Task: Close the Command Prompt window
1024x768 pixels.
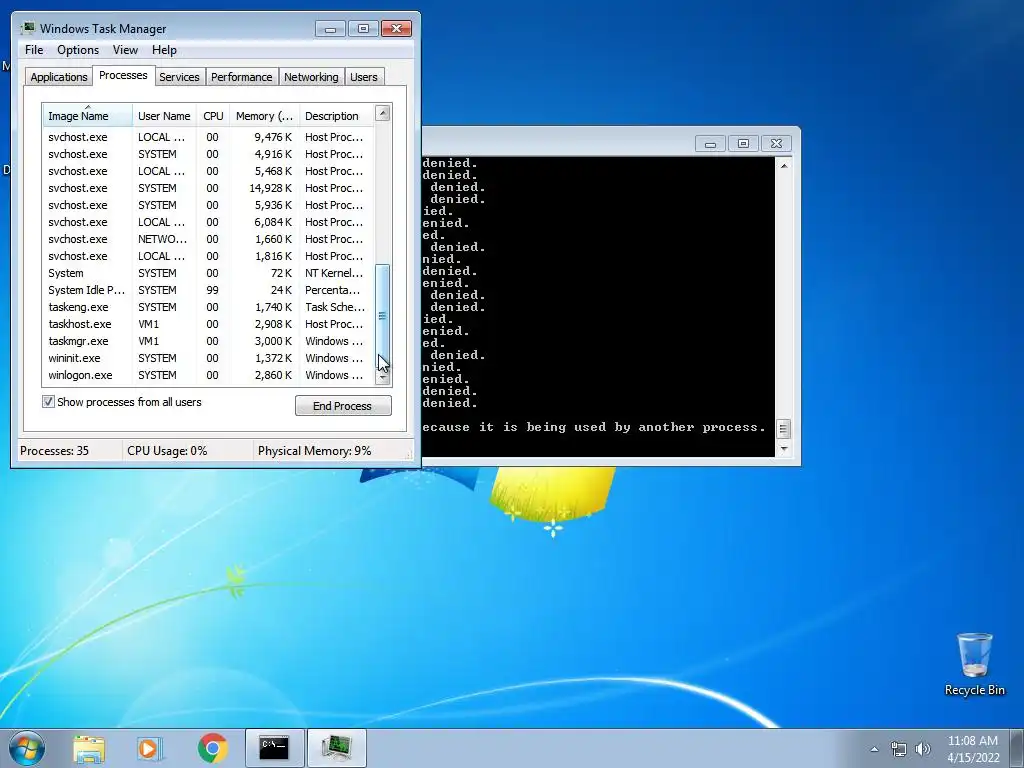Action: (x=776, y=144)
